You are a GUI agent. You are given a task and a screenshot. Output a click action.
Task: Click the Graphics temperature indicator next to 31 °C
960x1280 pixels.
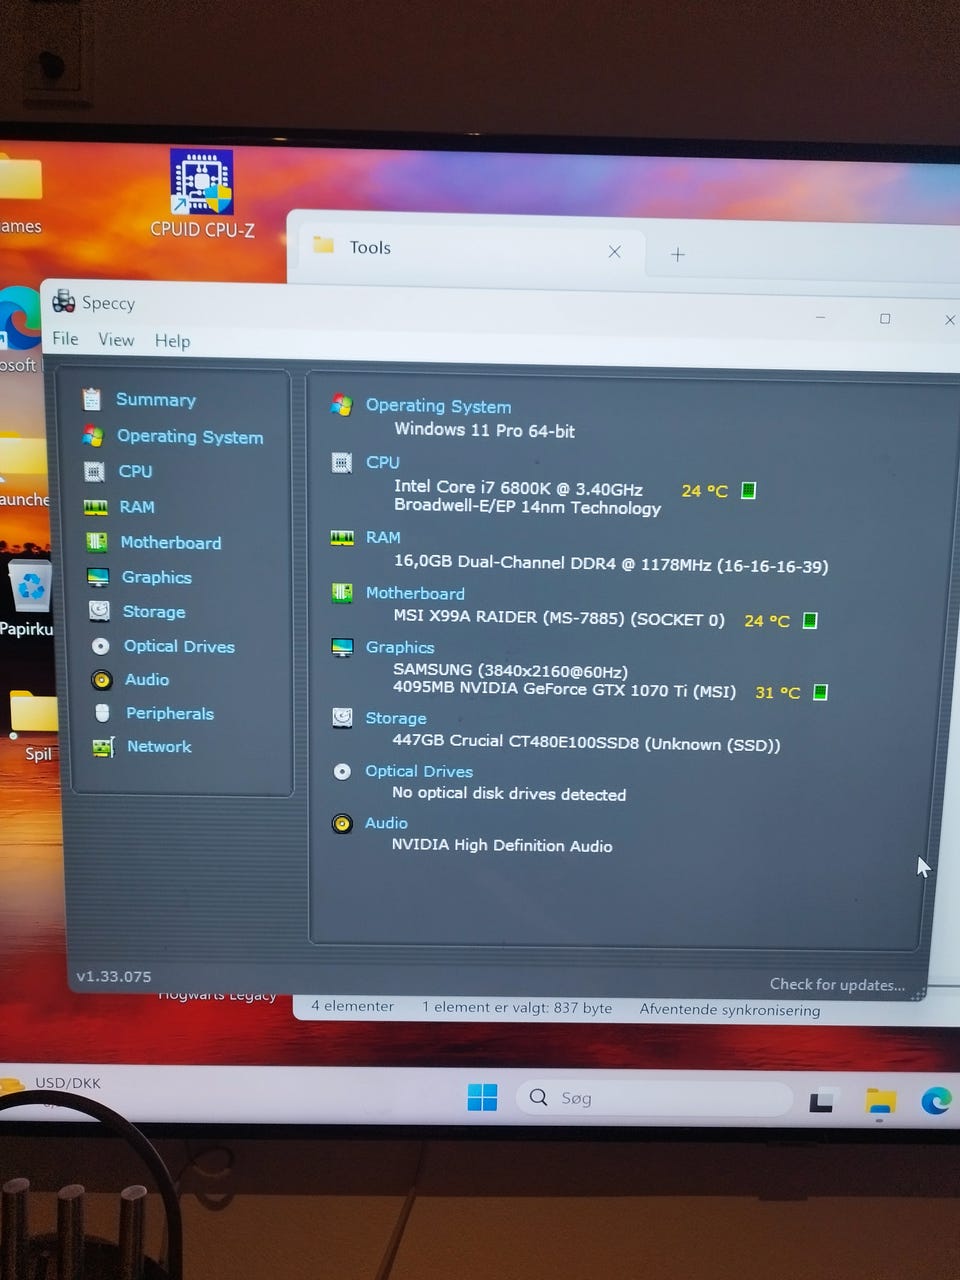tap(820, 692)
